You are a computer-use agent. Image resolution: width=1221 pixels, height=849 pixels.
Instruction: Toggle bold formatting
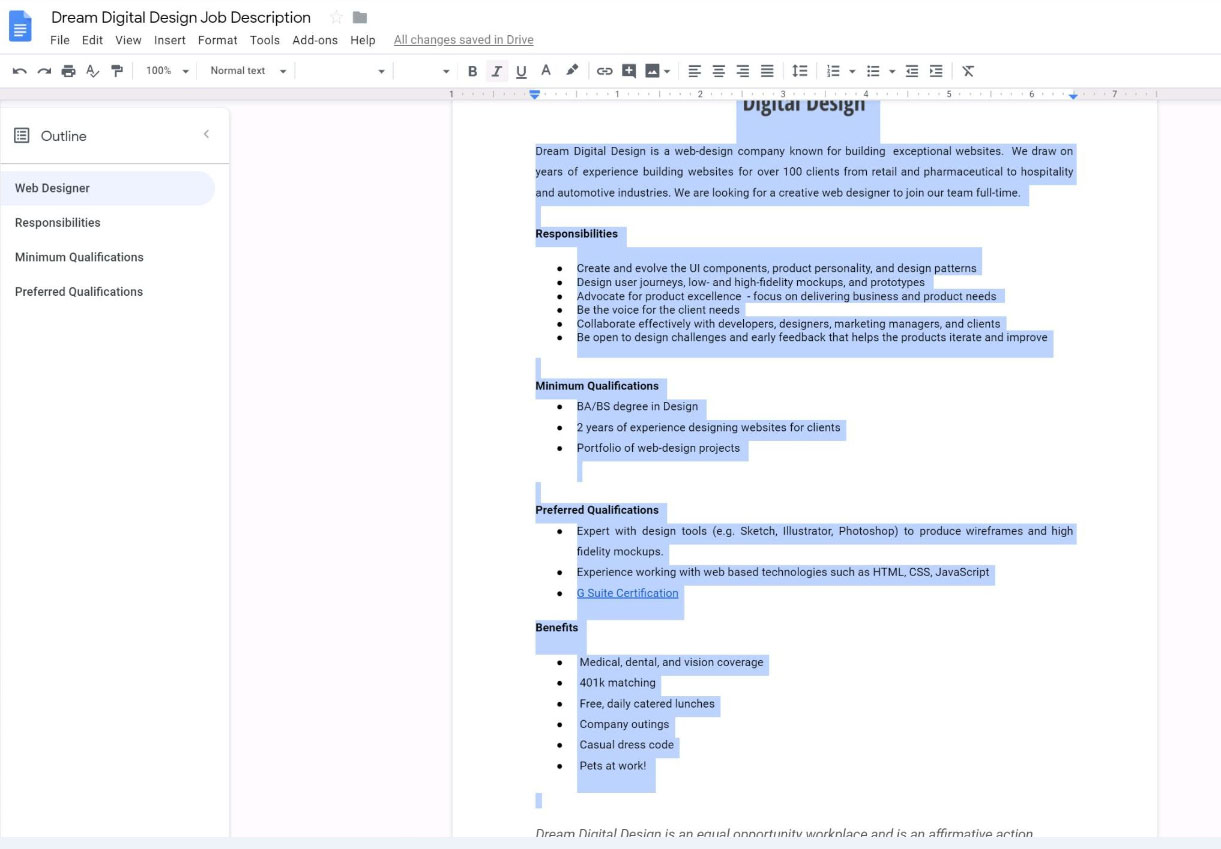(473, 71)
